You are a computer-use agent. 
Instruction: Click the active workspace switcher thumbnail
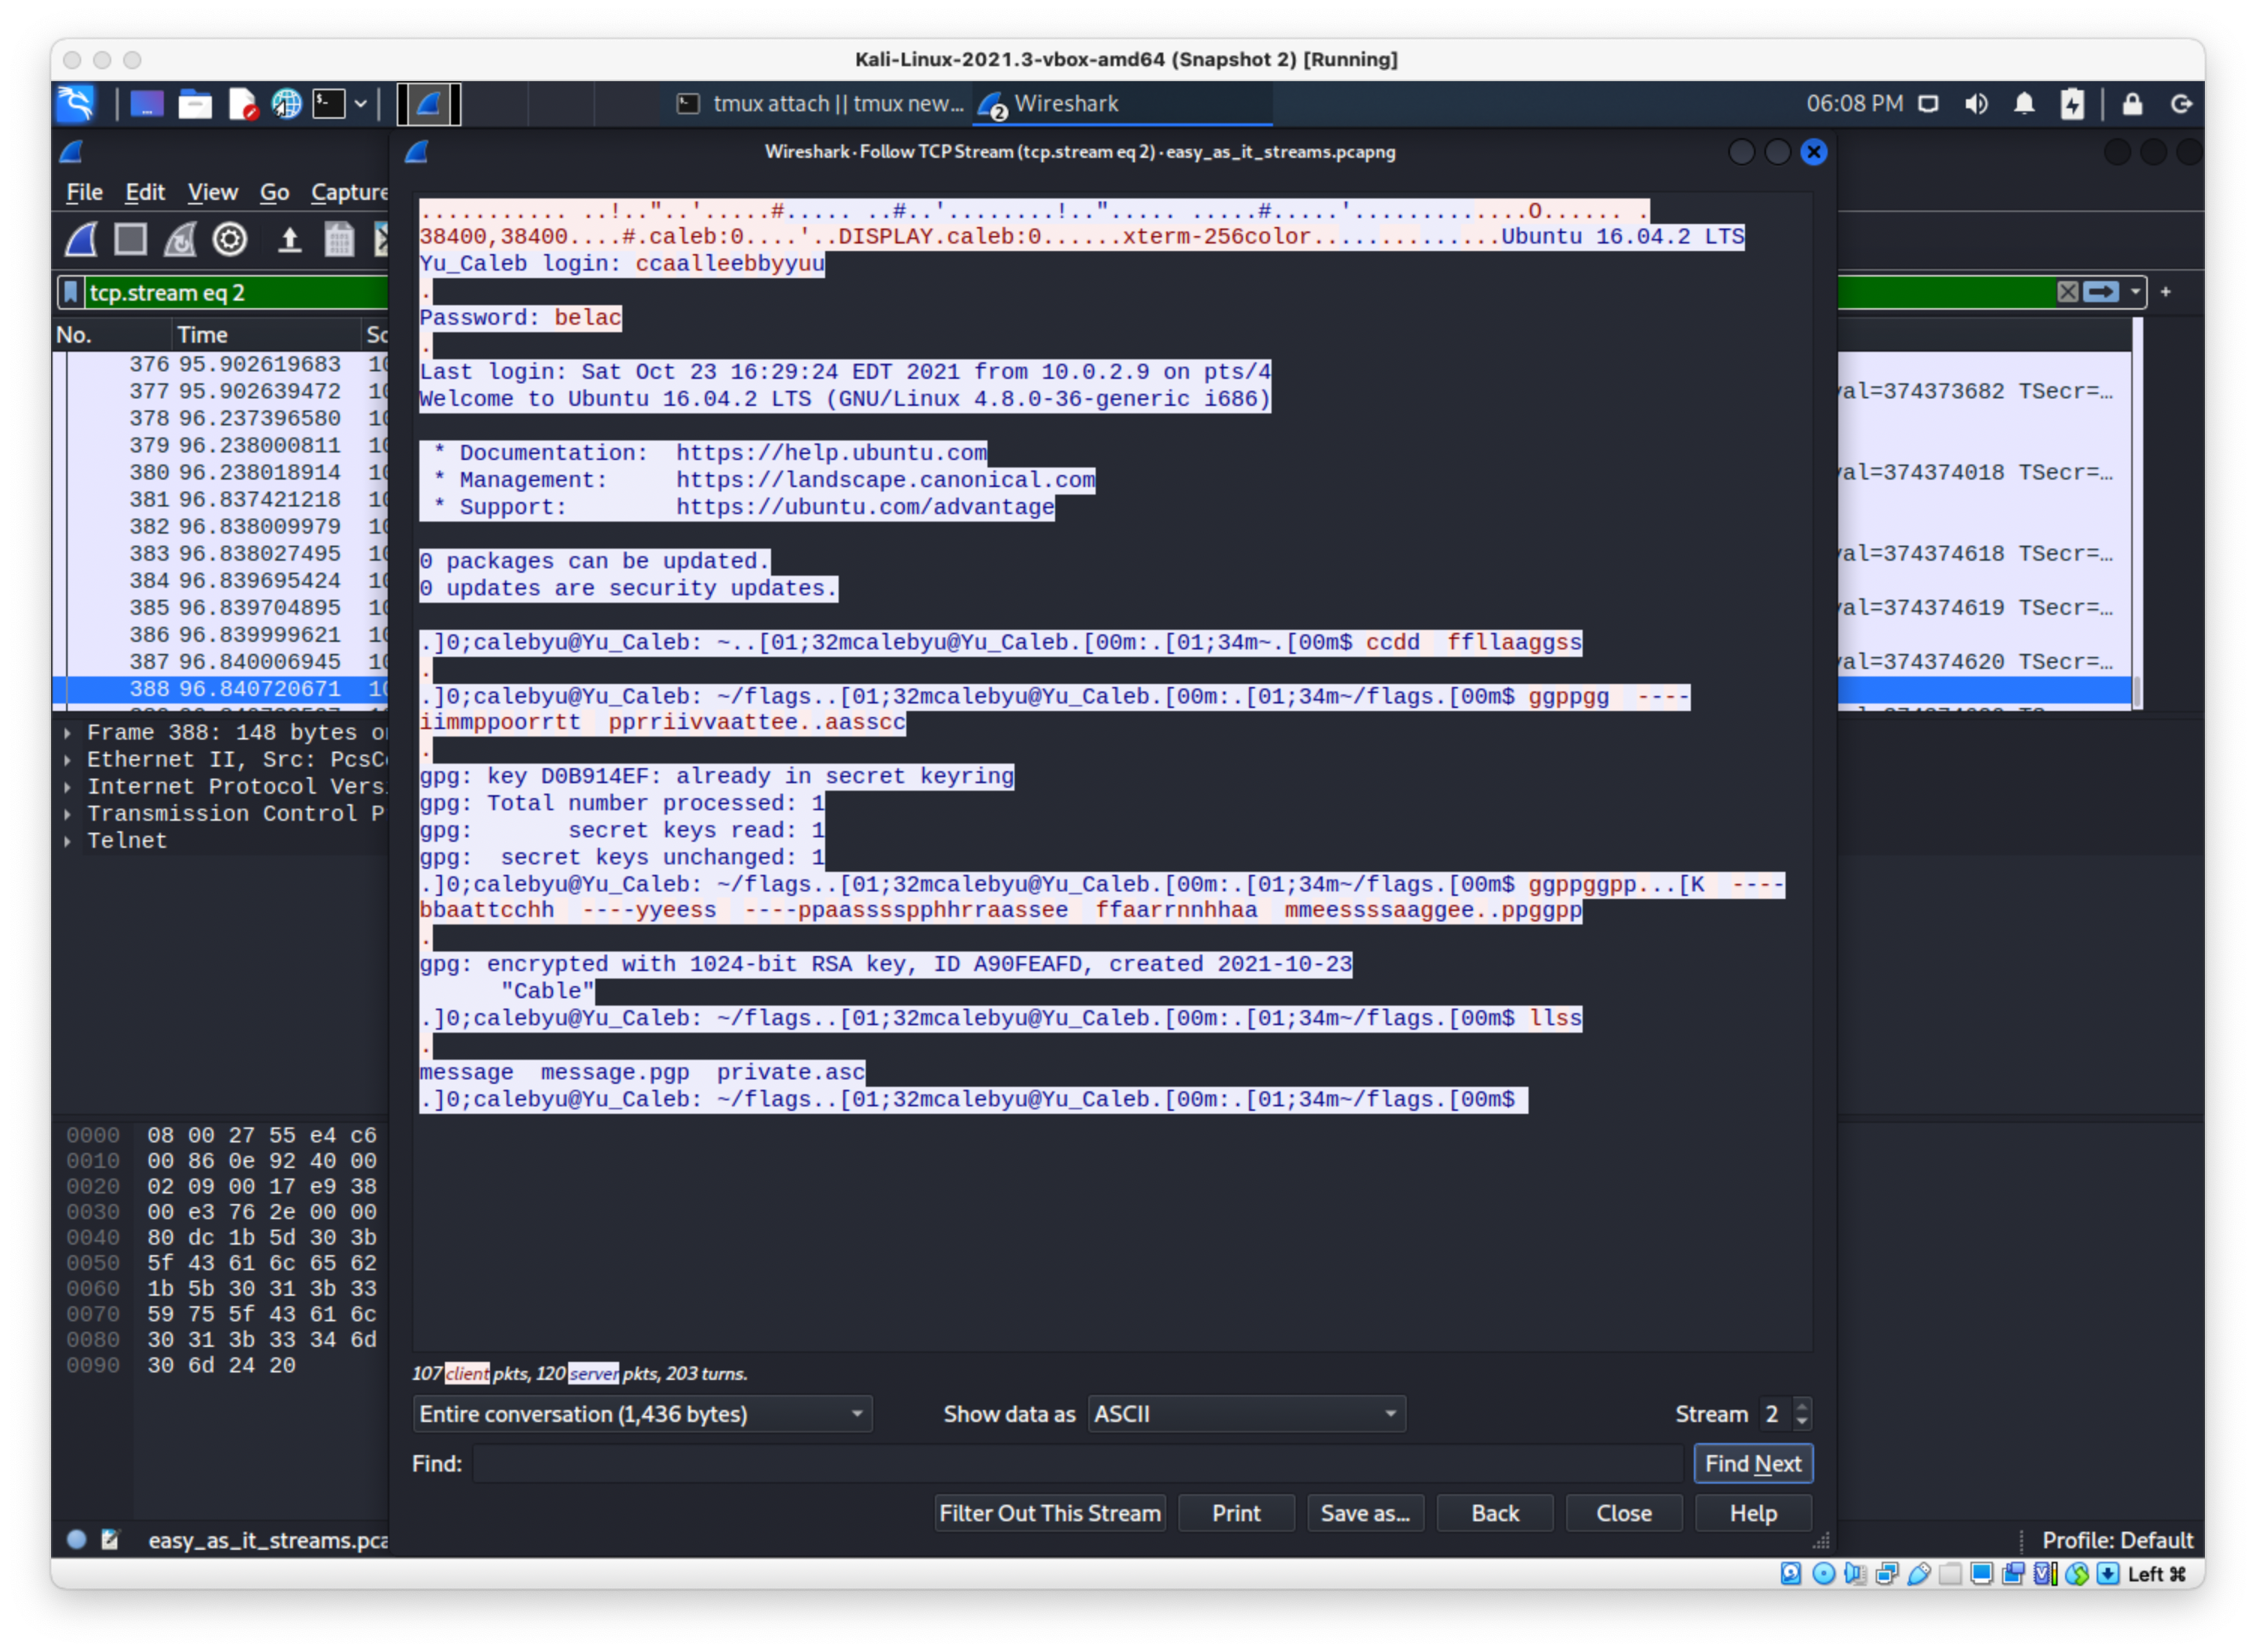click(429, 104)
